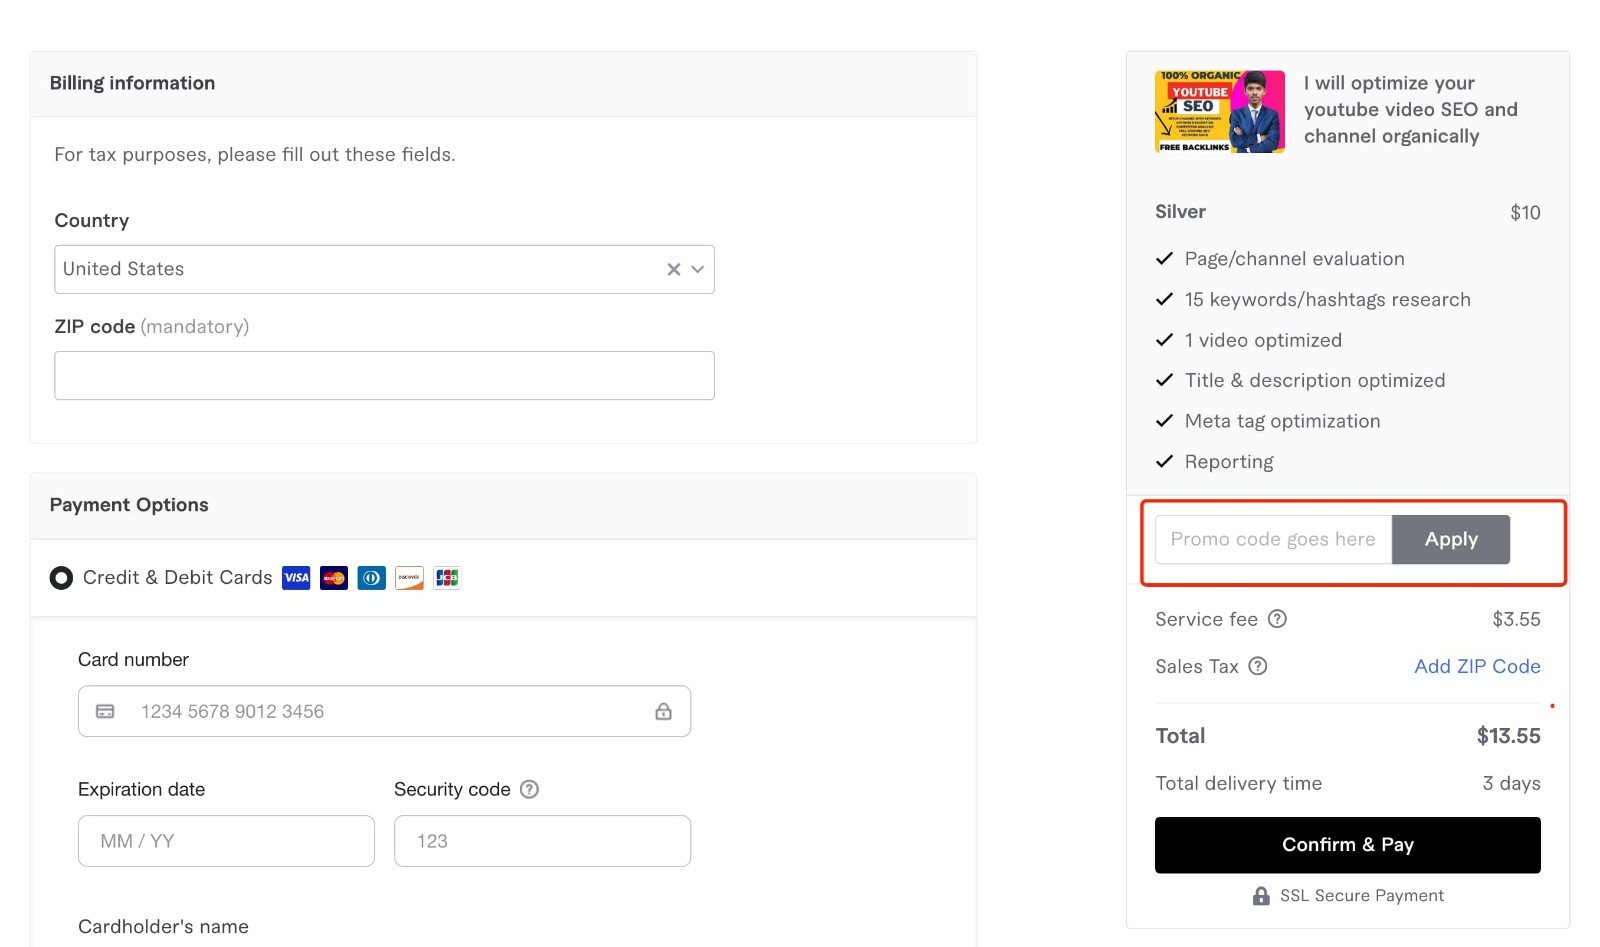Open the Security code help tooltip
Image resolution: width=1600 pixels, height=947 pixels.
[x=530, y=789]
